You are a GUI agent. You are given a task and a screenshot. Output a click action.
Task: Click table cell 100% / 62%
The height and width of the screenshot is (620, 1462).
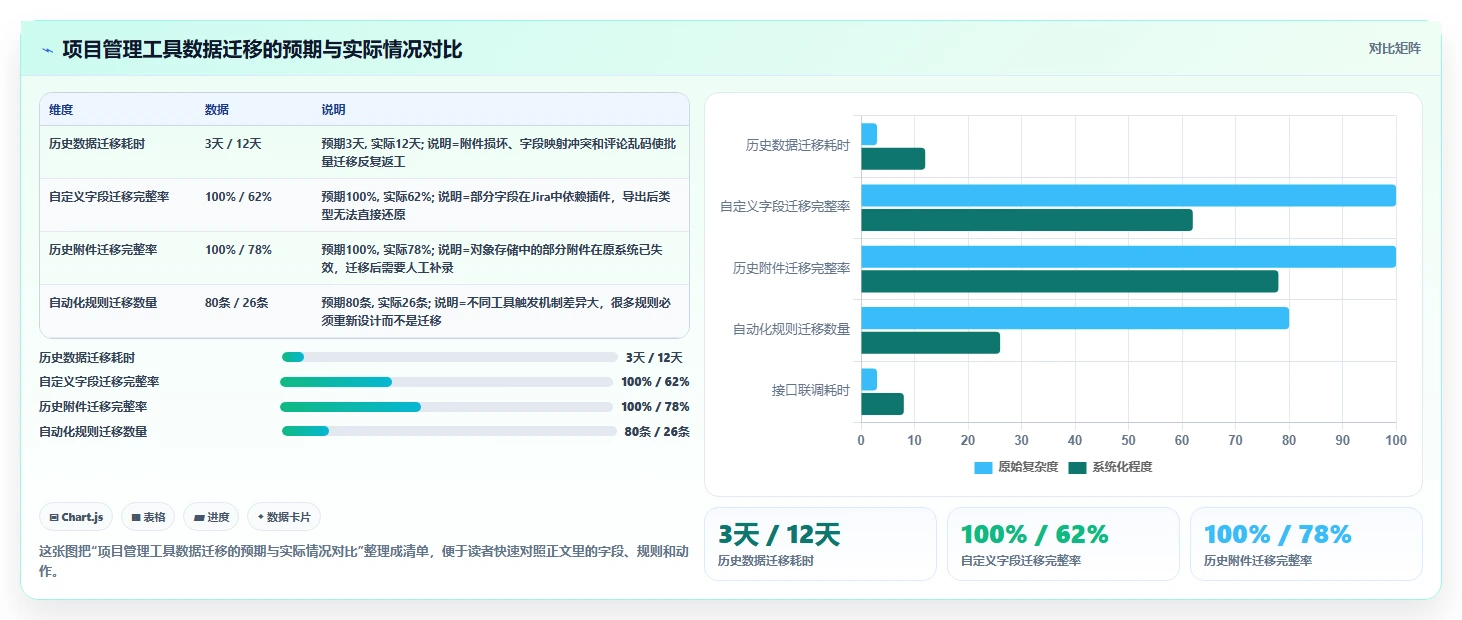pyautogui.click(x=238, y=196)
